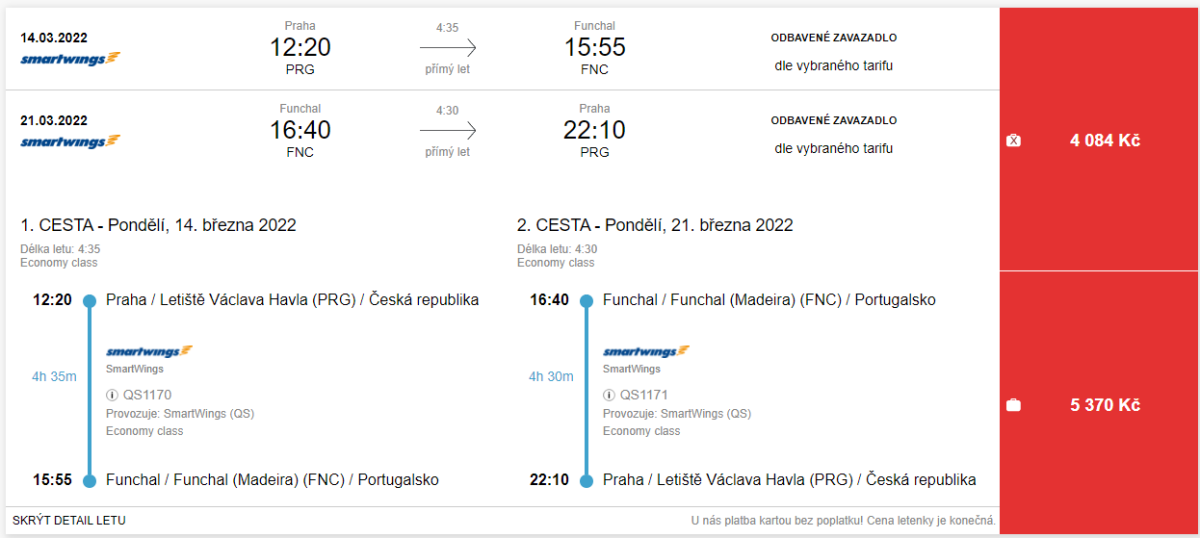Click the outbound Prague departure timeline dot at 12:20
This screenshot has width=1200, height=538.
click(89, 300)
